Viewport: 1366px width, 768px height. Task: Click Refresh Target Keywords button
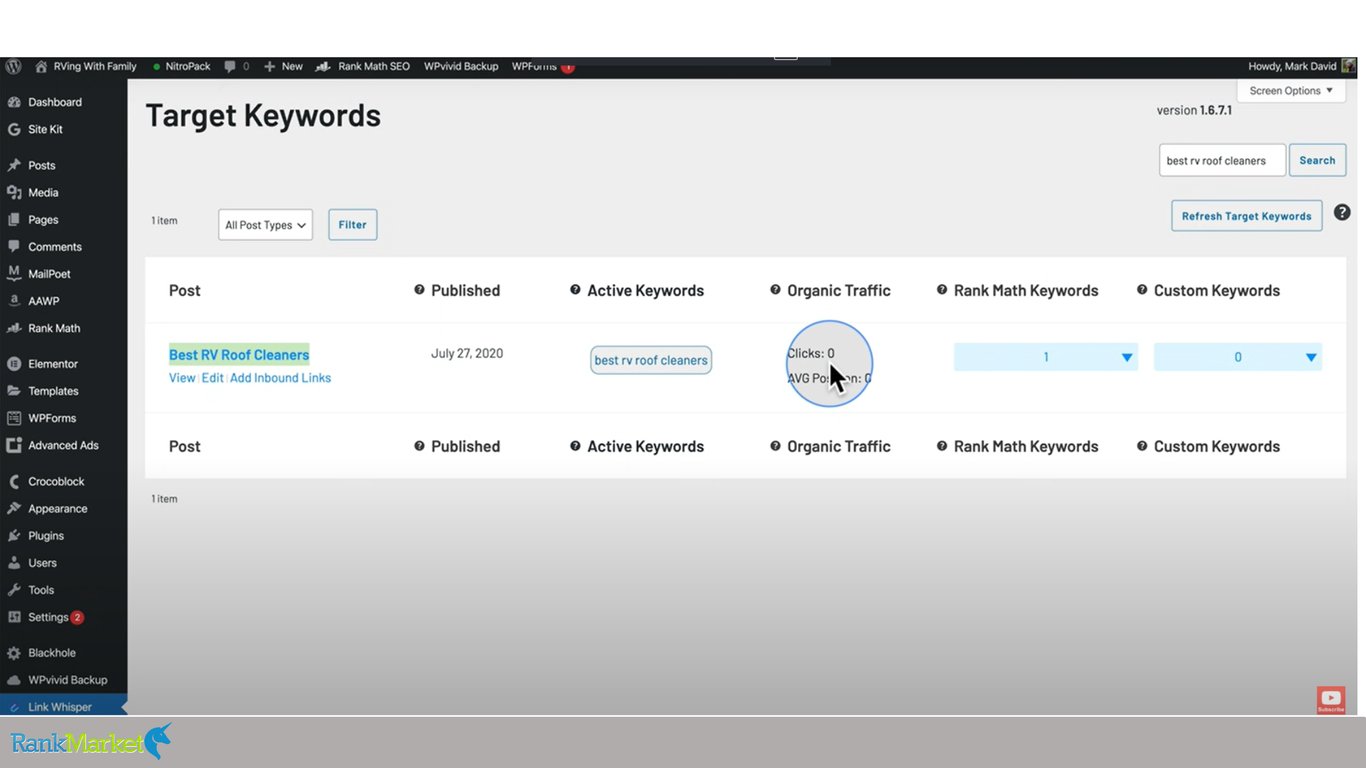(x=1246, y=216)
